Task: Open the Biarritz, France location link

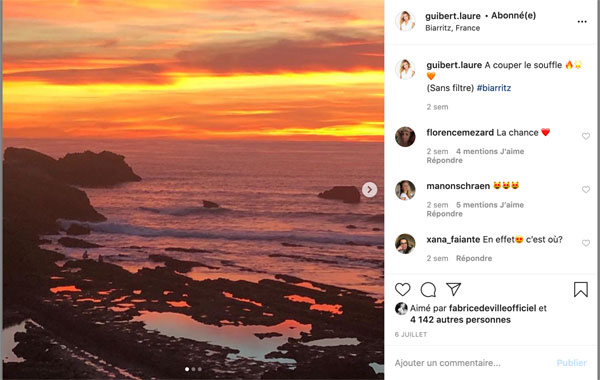Action: 452,28
